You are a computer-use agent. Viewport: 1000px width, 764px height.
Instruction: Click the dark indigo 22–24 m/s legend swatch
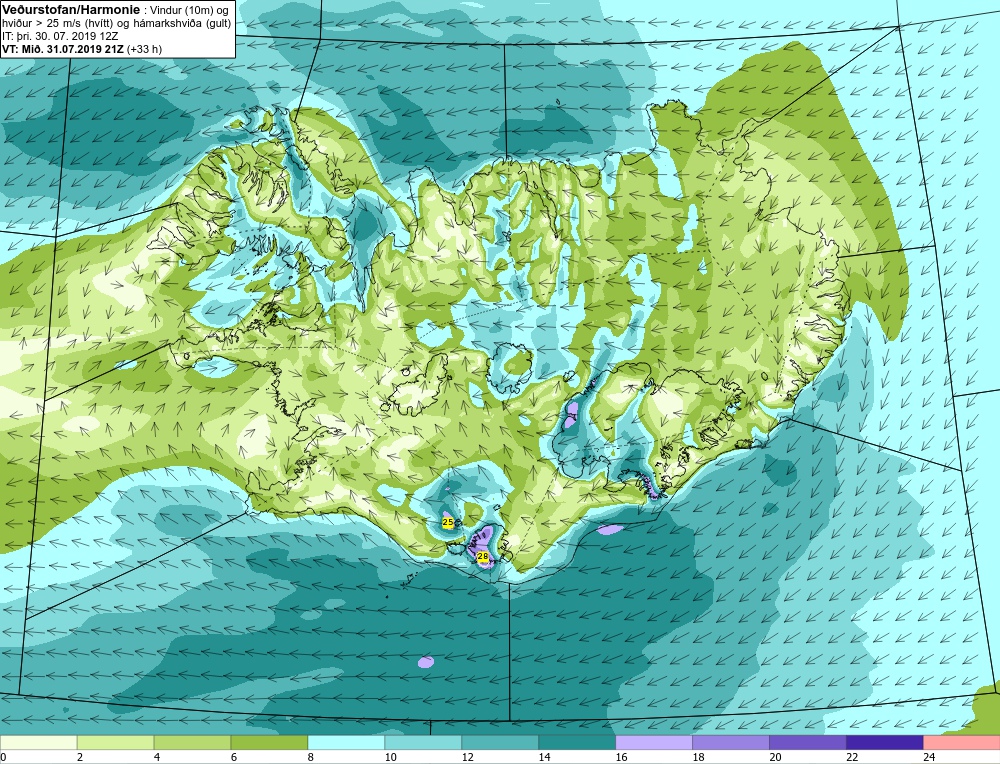pos(885,743)
